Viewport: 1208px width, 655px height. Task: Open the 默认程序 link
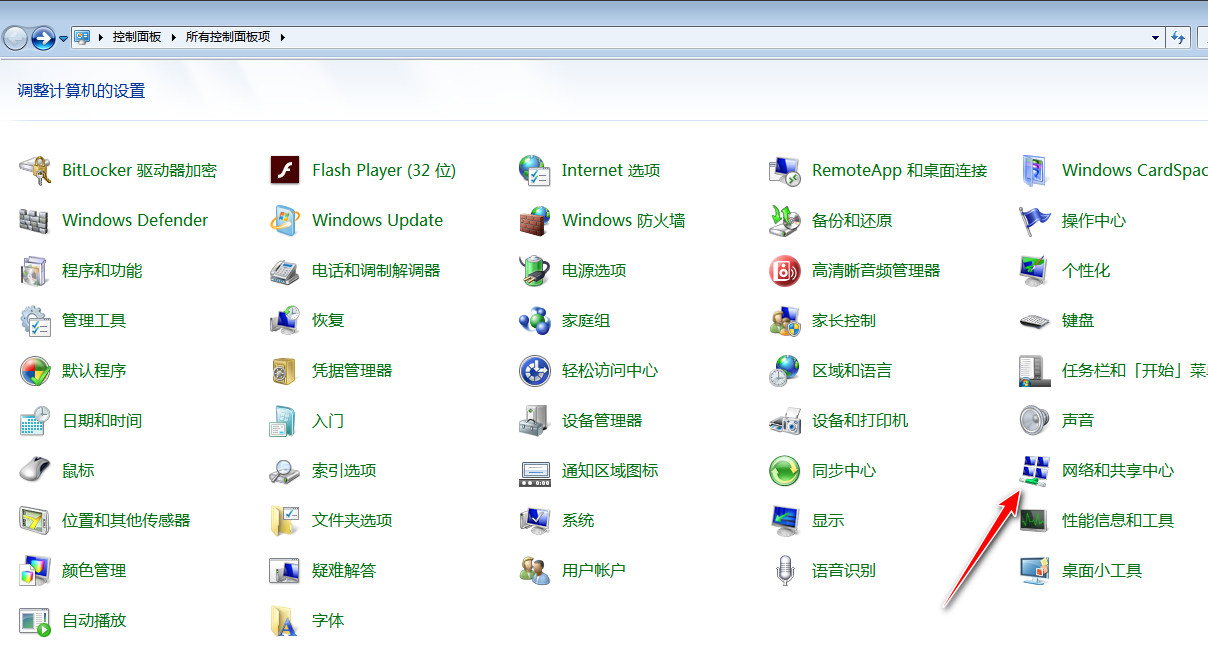click(94, 371)
